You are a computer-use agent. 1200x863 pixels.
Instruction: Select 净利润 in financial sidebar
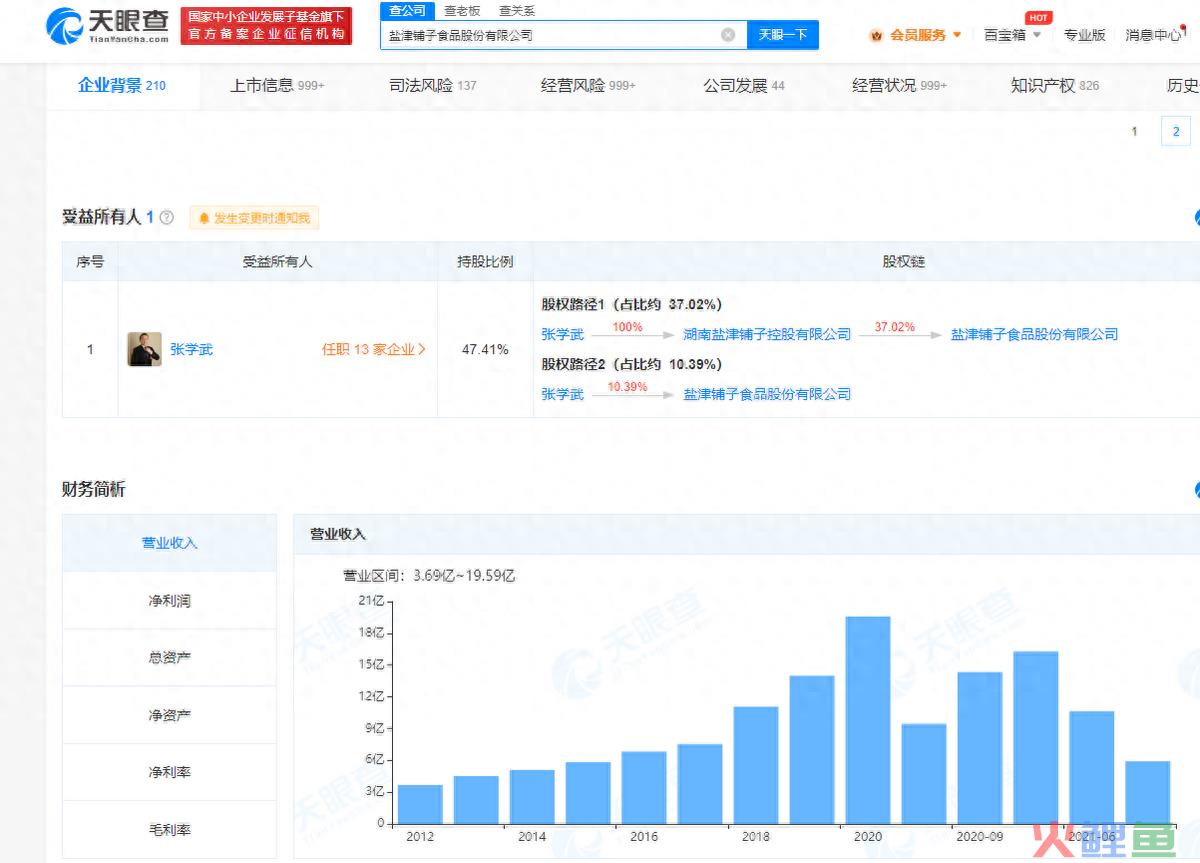tap(169, 600)
